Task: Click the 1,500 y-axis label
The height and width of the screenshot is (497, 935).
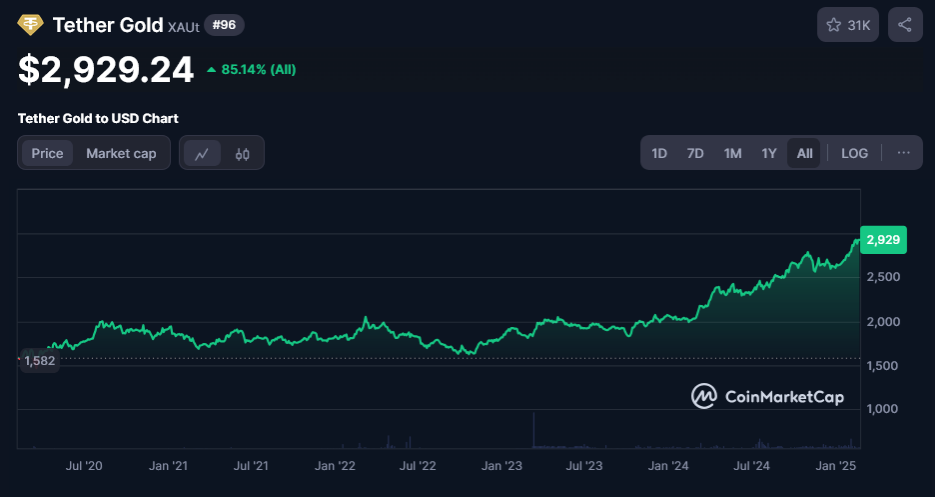Action: click(883, 365)
